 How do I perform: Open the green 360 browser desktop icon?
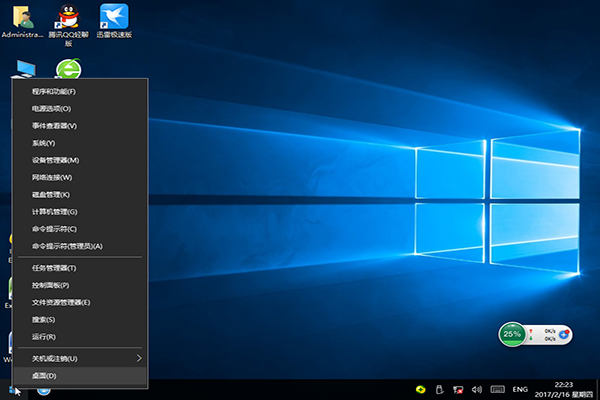pos(68,70)
